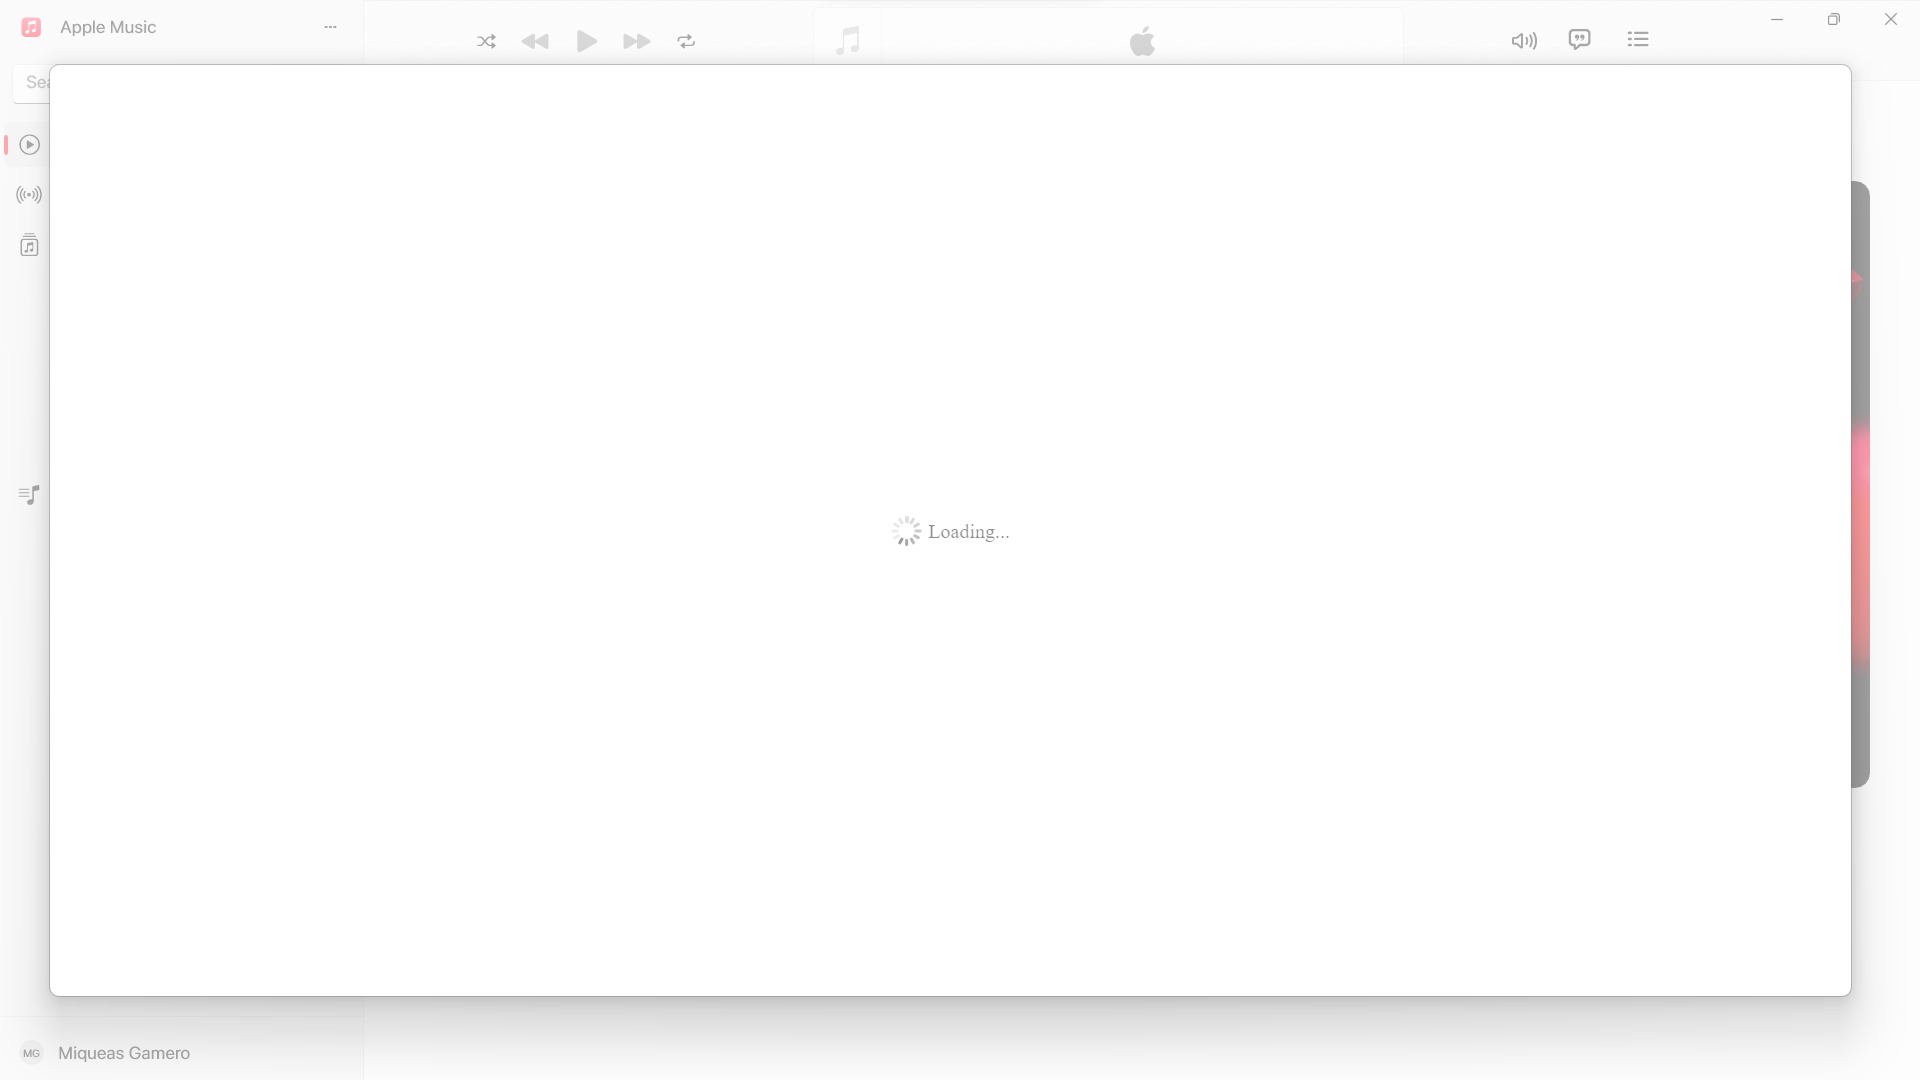The width and height of the screenshot is (1920, 1080).
Task: Click the previous track rewind button
Action: pos(535,41)
